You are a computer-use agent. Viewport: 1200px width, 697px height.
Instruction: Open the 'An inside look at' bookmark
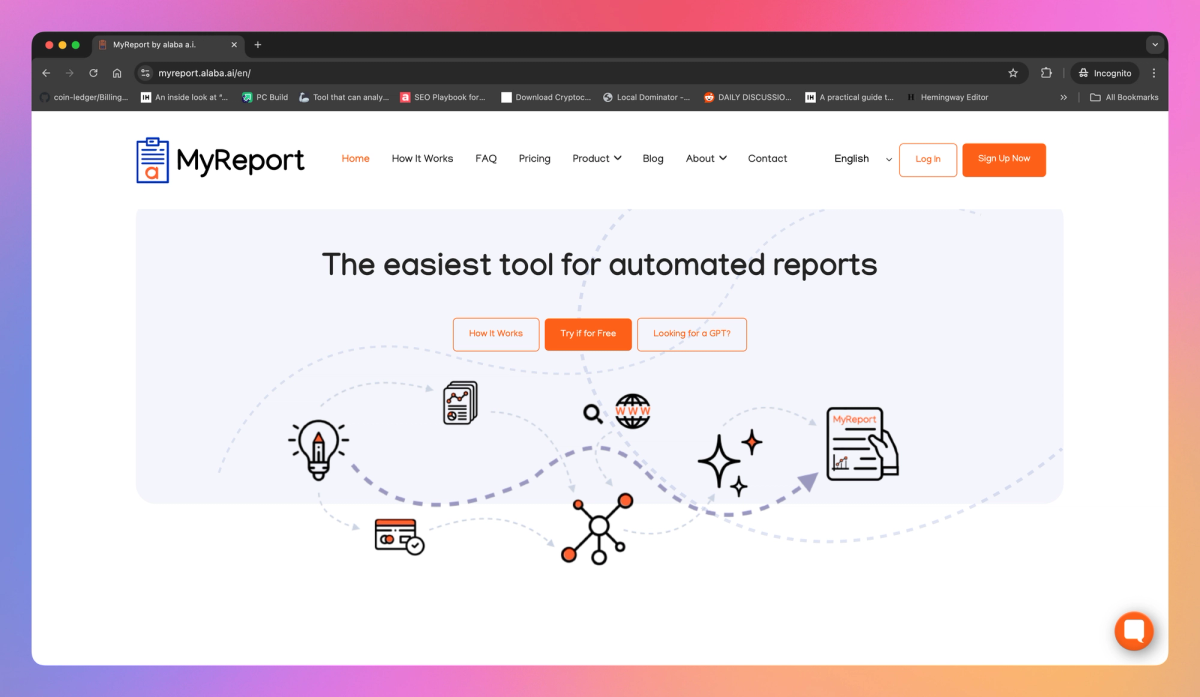(x=185, y=97)
